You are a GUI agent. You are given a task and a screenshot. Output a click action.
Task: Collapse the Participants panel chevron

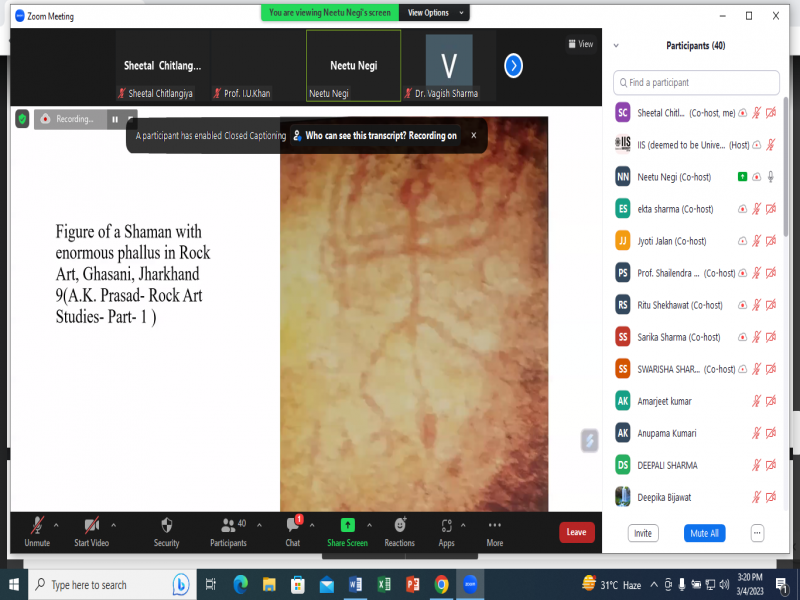click(616, 46)
